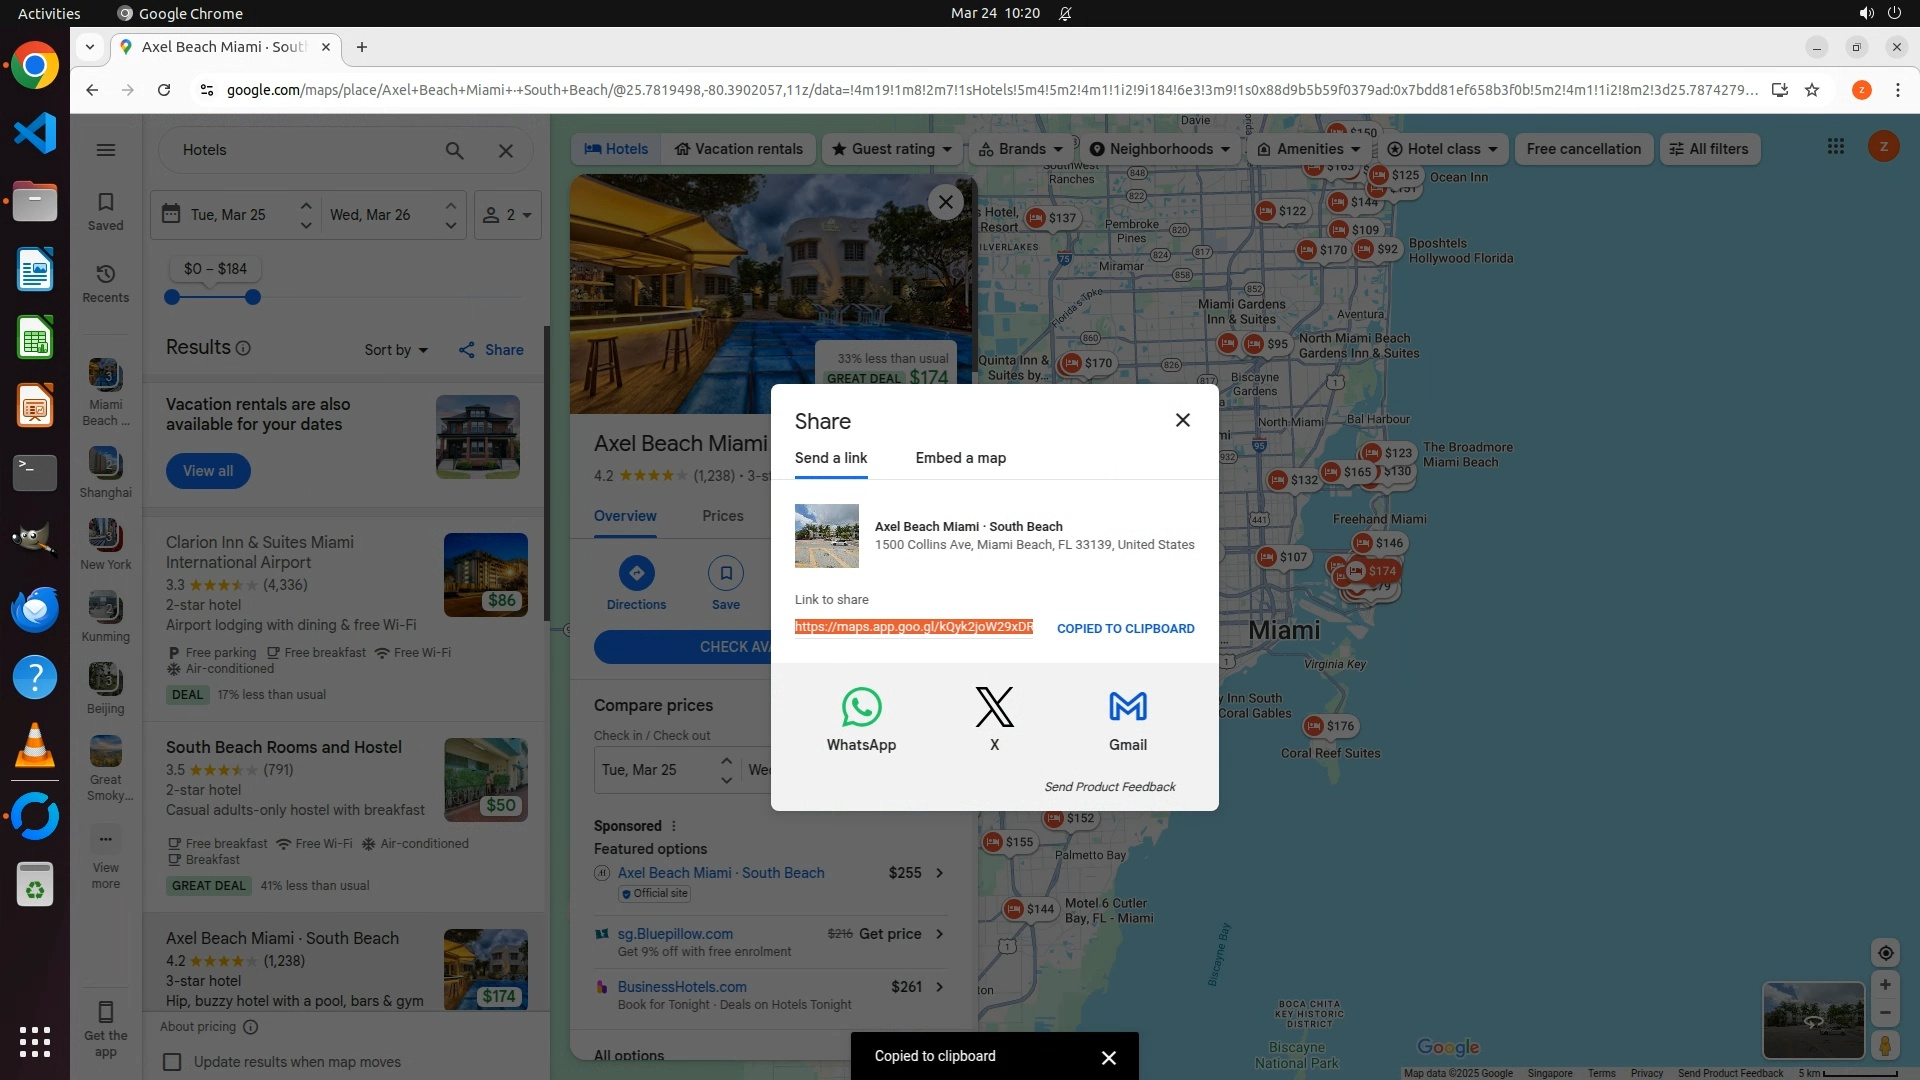Toggle the Free cancellation filter
This screenshot has height=1080, width=1920.
click(x=1583, y=149)
